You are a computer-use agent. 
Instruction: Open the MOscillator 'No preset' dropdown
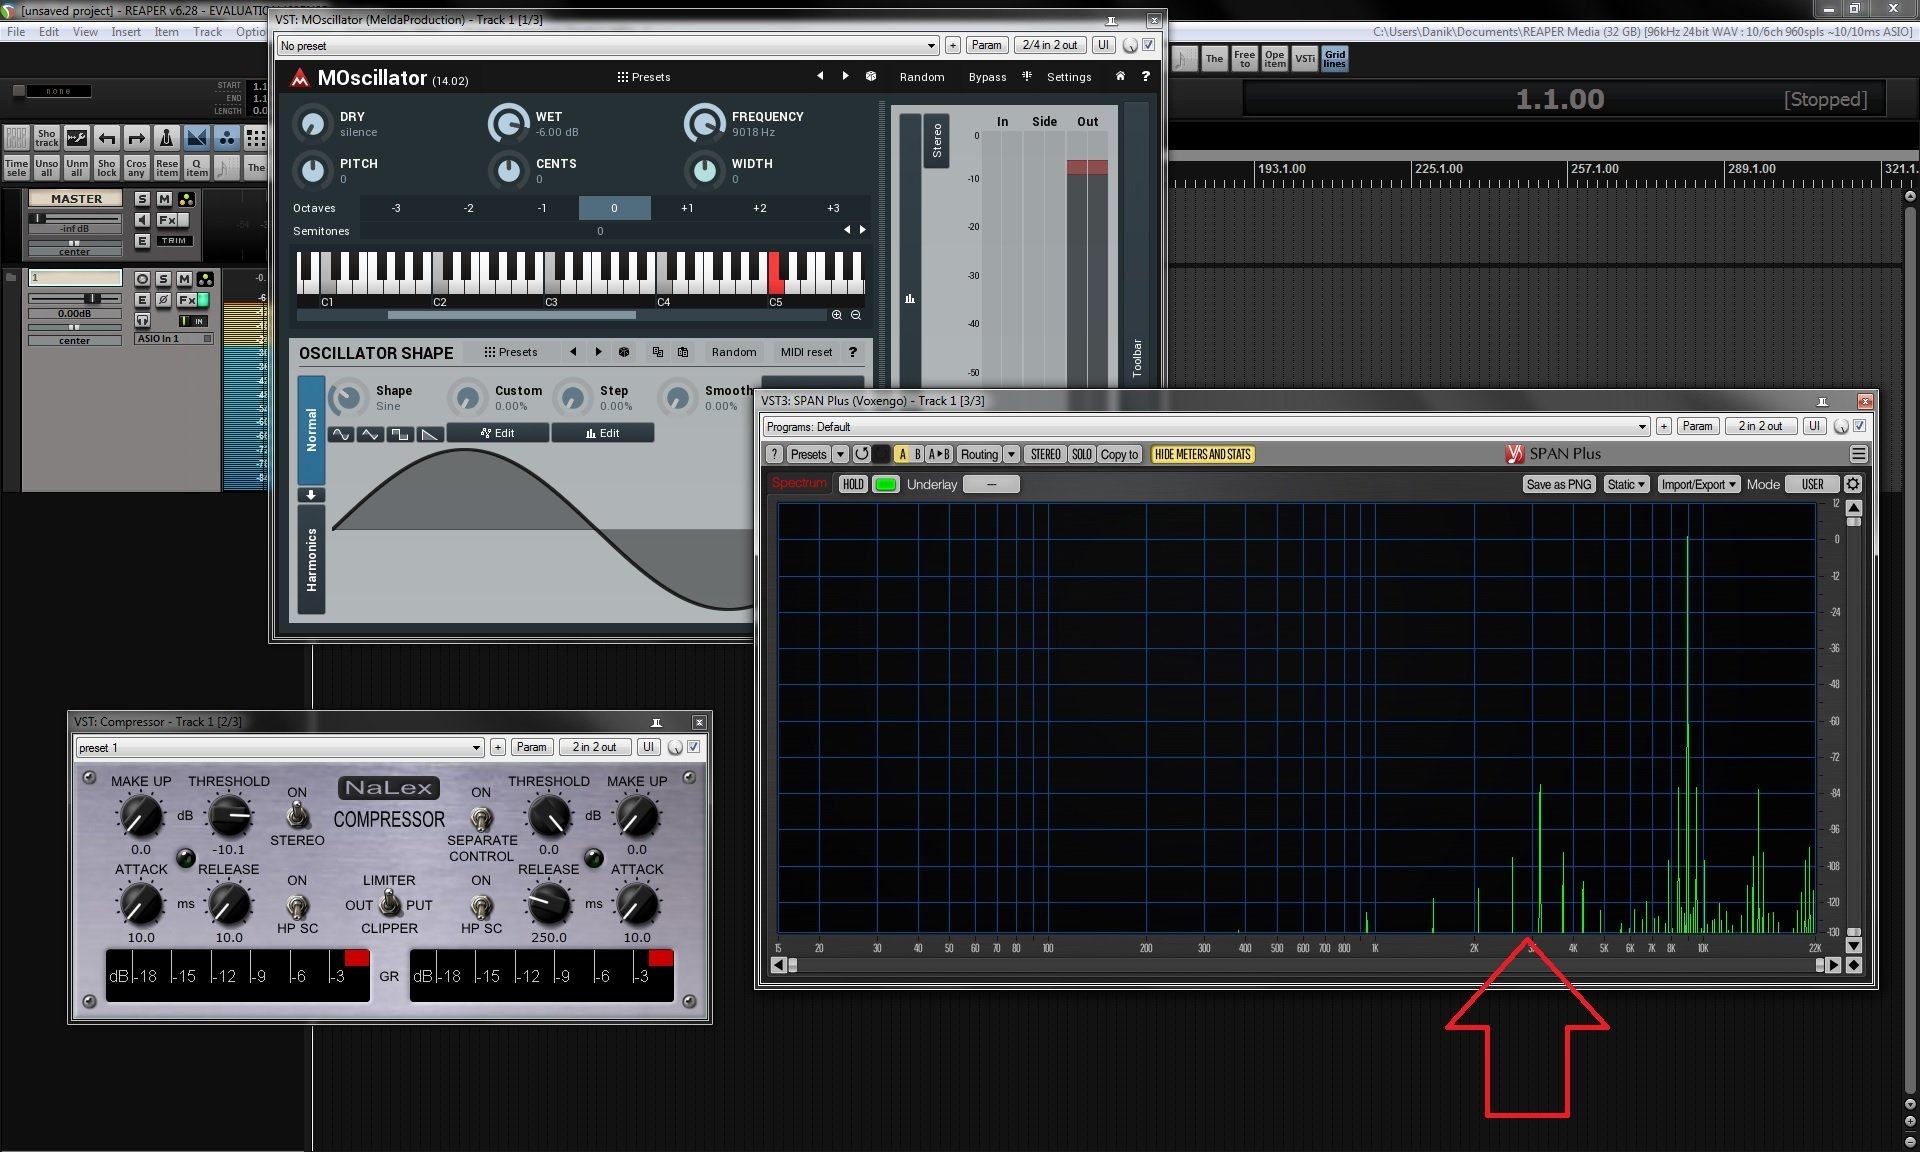point(608,45)
